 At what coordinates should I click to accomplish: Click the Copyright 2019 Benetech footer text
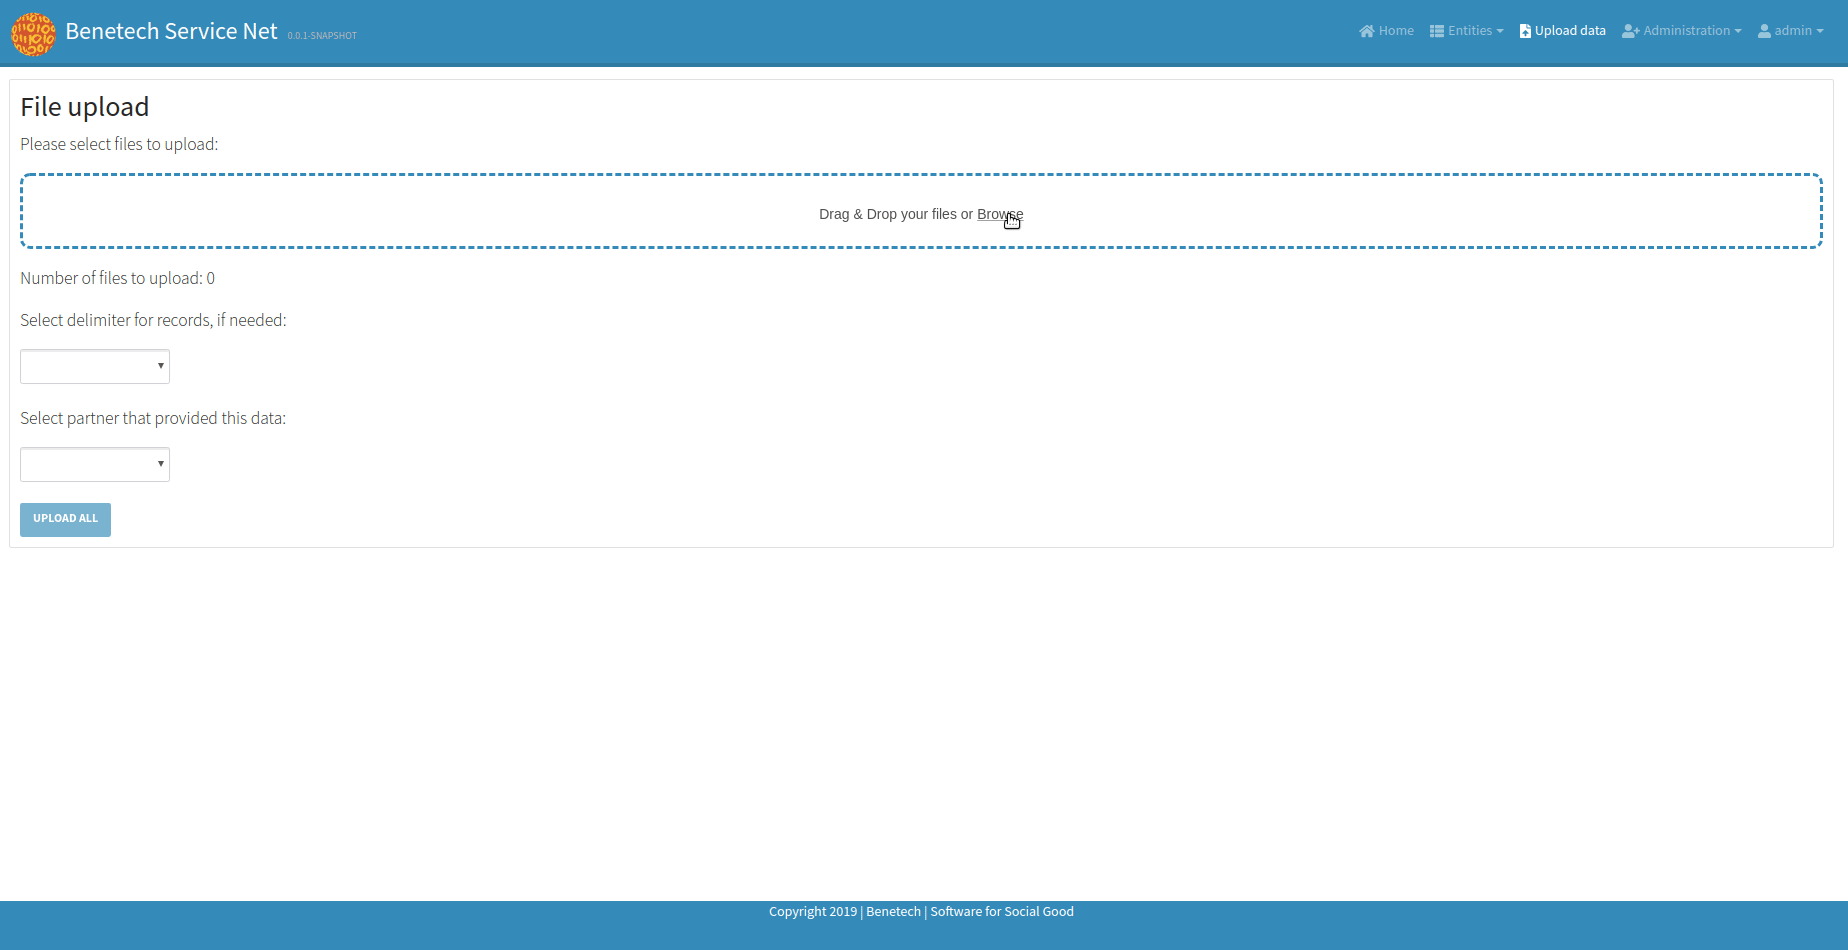pos(921,912)
